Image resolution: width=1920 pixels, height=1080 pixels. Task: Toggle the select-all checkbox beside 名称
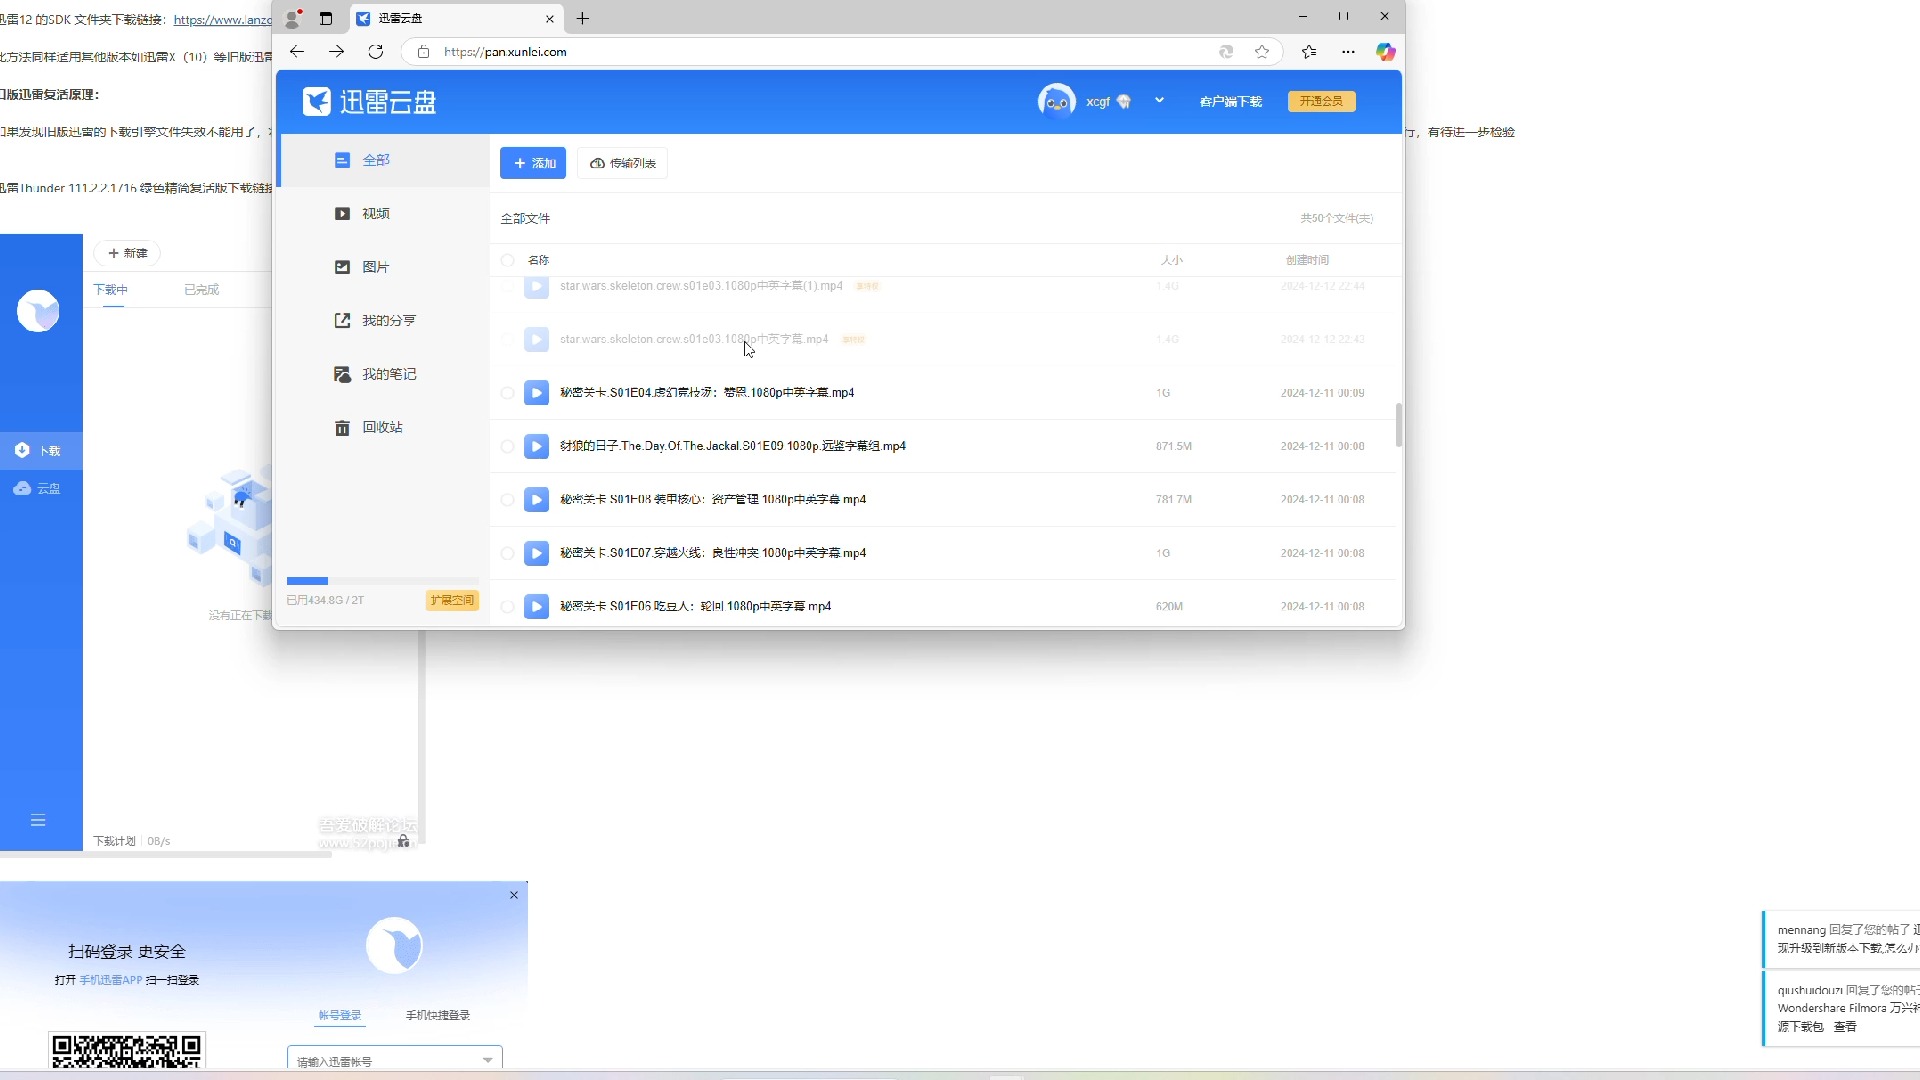[507, 260]
